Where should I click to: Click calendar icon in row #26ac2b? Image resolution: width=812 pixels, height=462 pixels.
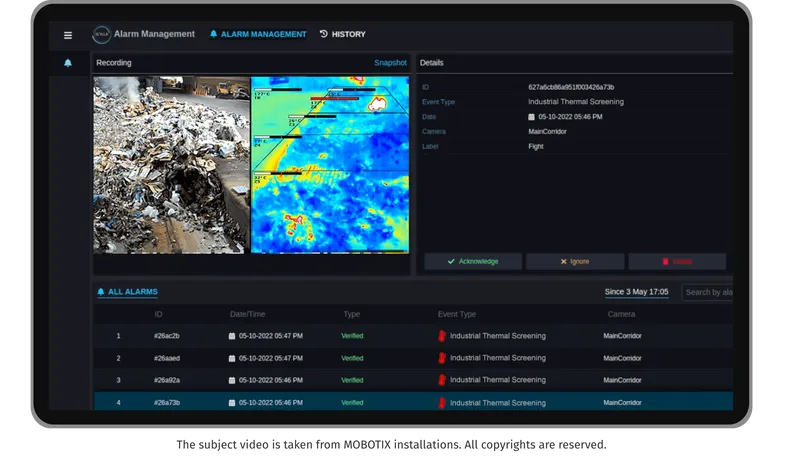coord(232,336)
